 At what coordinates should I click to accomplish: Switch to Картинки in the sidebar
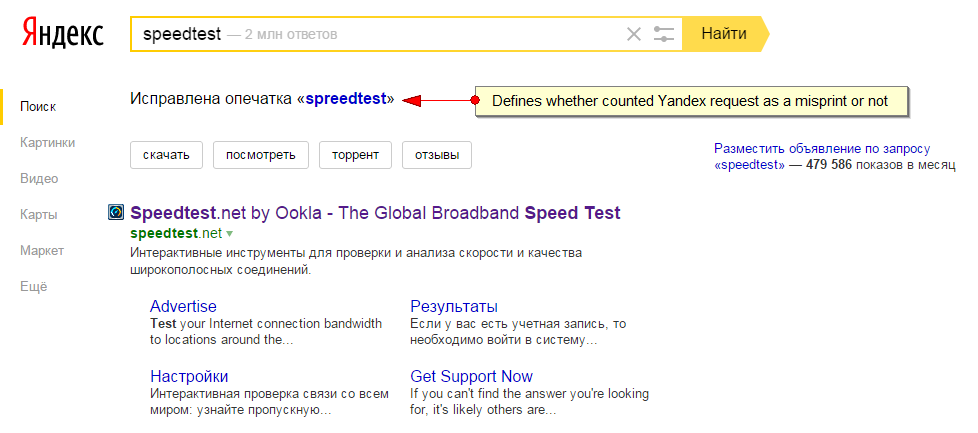point(47,143)
